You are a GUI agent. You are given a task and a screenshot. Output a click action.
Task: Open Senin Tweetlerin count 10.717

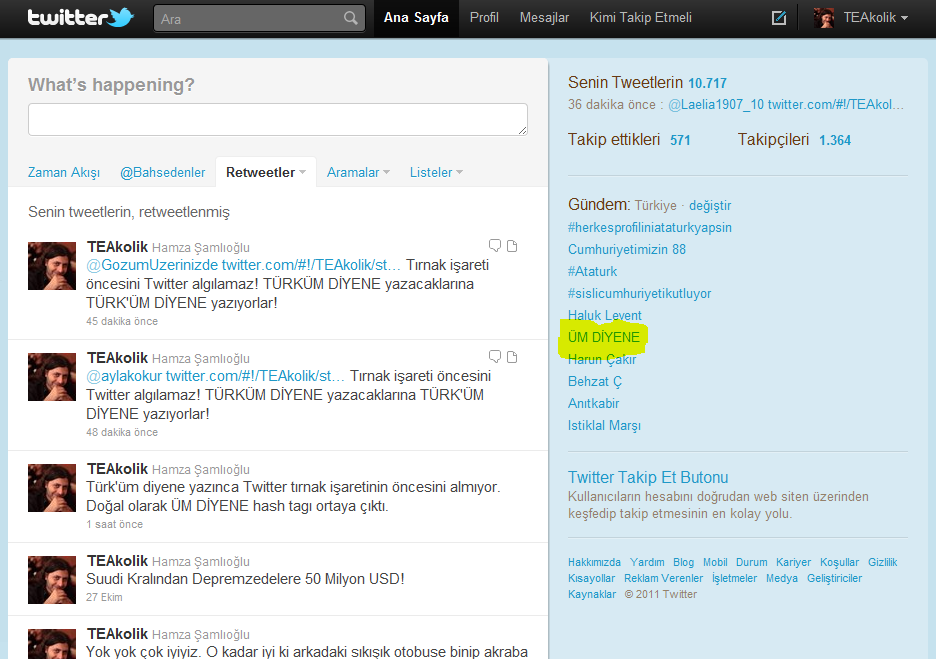click(x=707, y=83)
